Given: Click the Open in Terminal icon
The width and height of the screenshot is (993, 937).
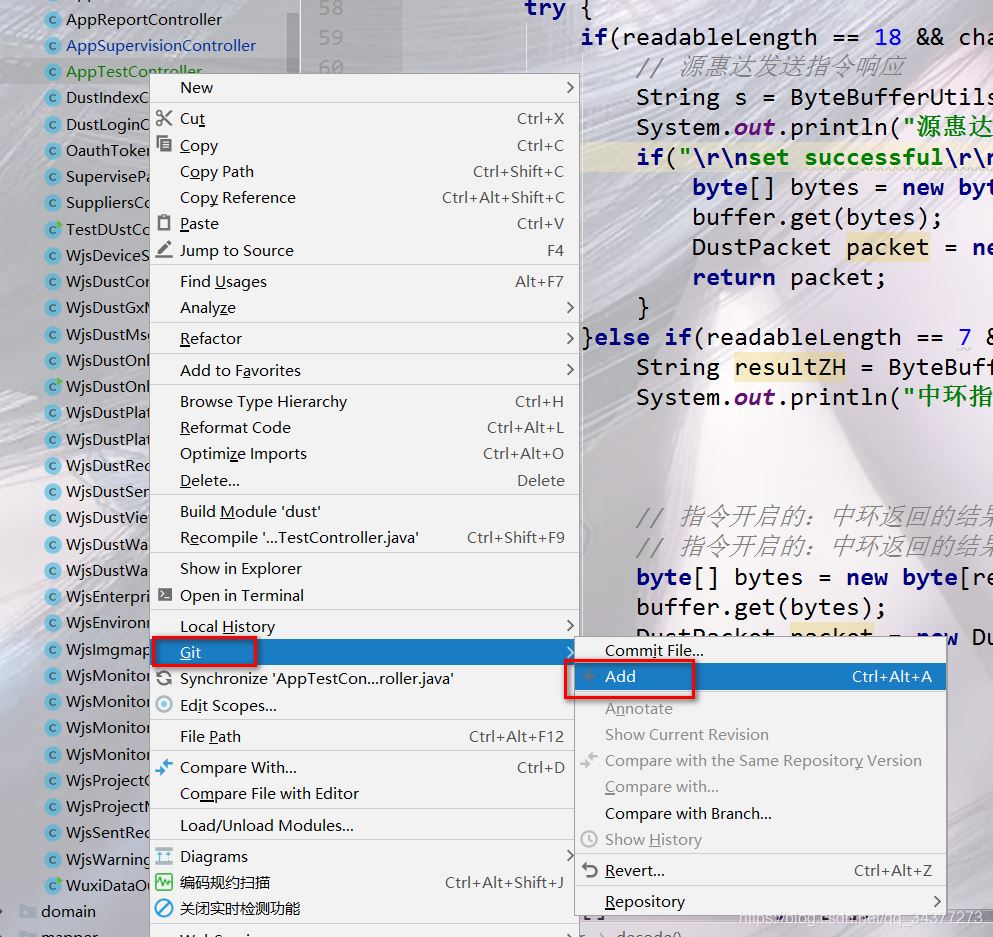Looking at the screenshot, I should pos(164,595).
